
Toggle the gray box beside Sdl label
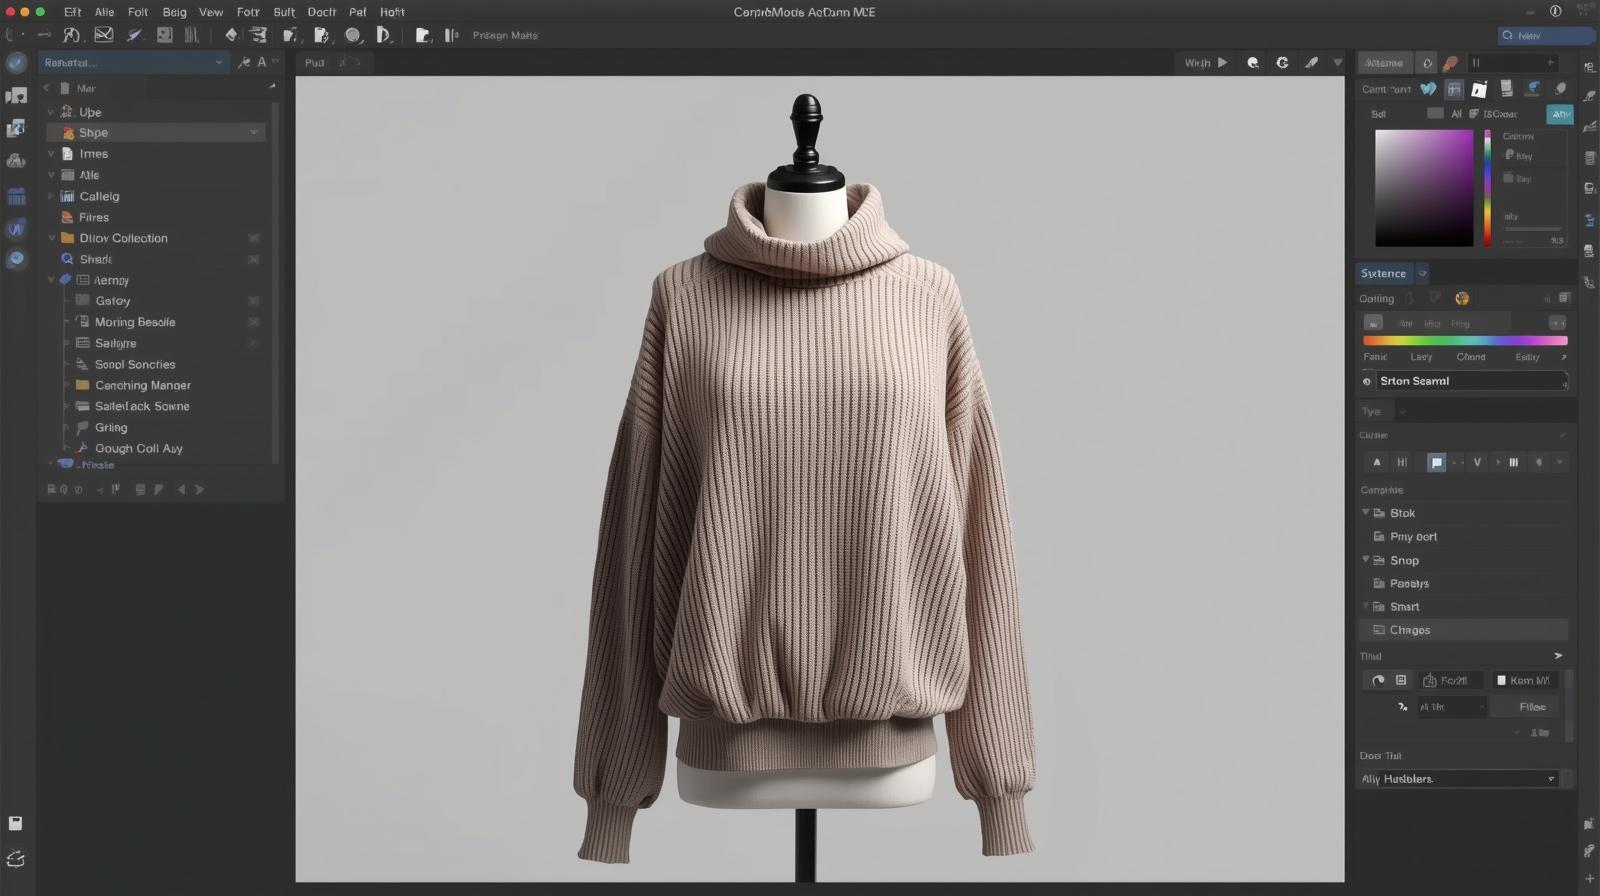point(1435,114)
